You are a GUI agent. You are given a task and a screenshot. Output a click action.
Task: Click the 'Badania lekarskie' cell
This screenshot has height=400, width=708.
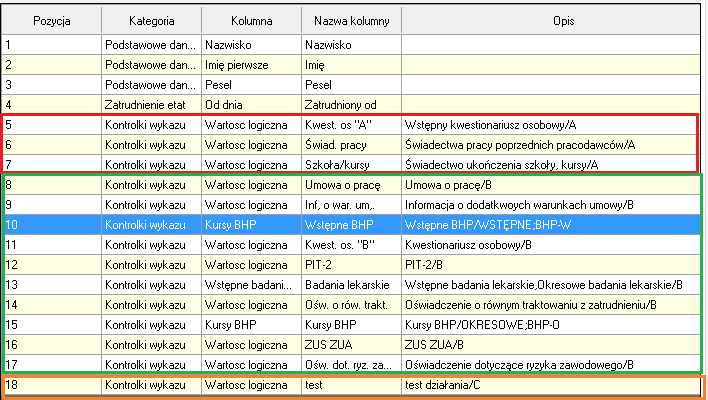point(351,285)
